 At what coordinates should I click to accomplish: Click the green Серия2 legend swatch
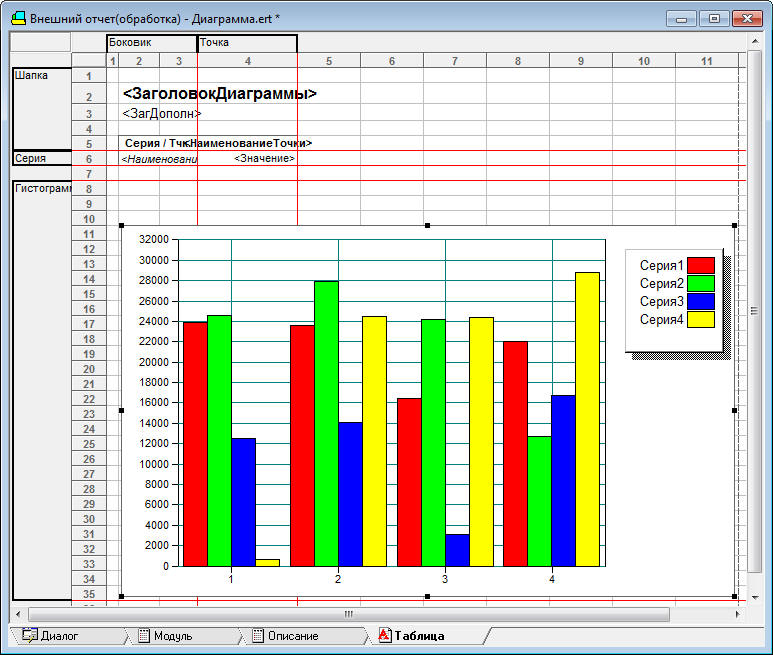pos(701,283)
